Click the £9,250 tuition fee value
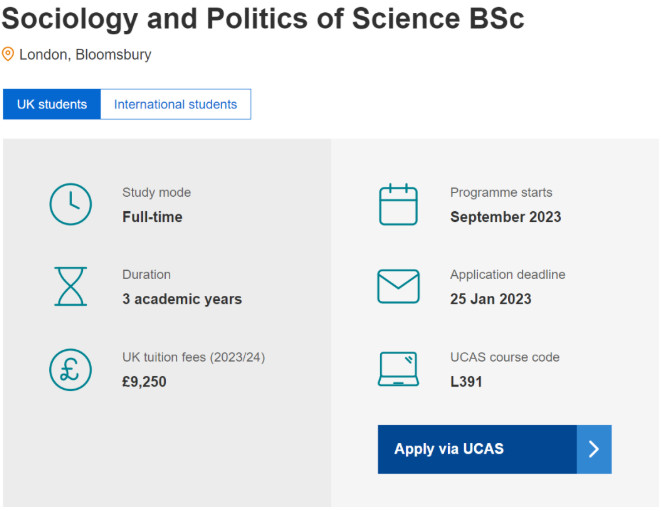The width and height of the screenshot is (661, 511). pyautogui.click(x=144, y=382)
